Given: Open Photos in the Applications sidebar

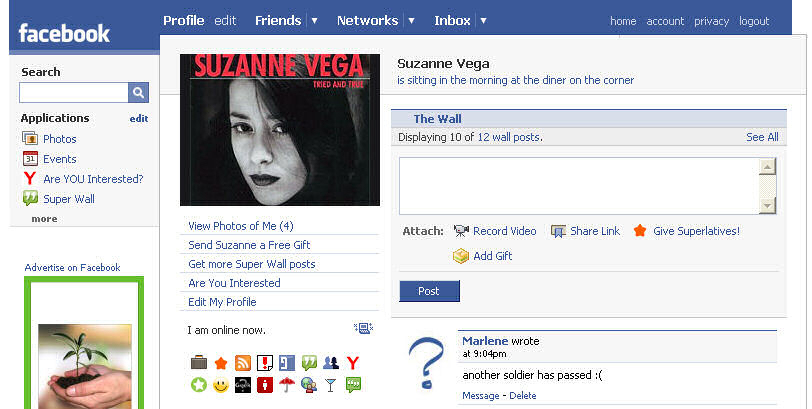Looking at the screenshot, I should [x=59, y=139].
